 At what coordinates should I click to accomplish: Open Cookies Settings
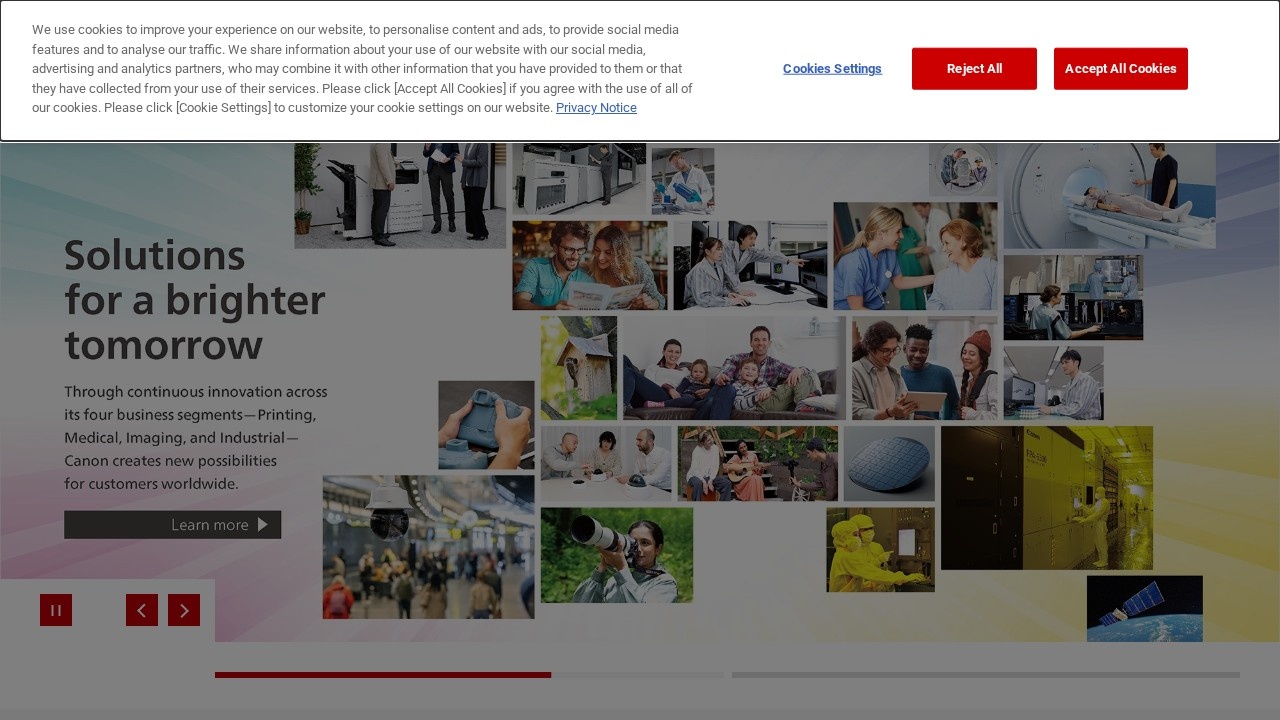[x=832, y=69]
